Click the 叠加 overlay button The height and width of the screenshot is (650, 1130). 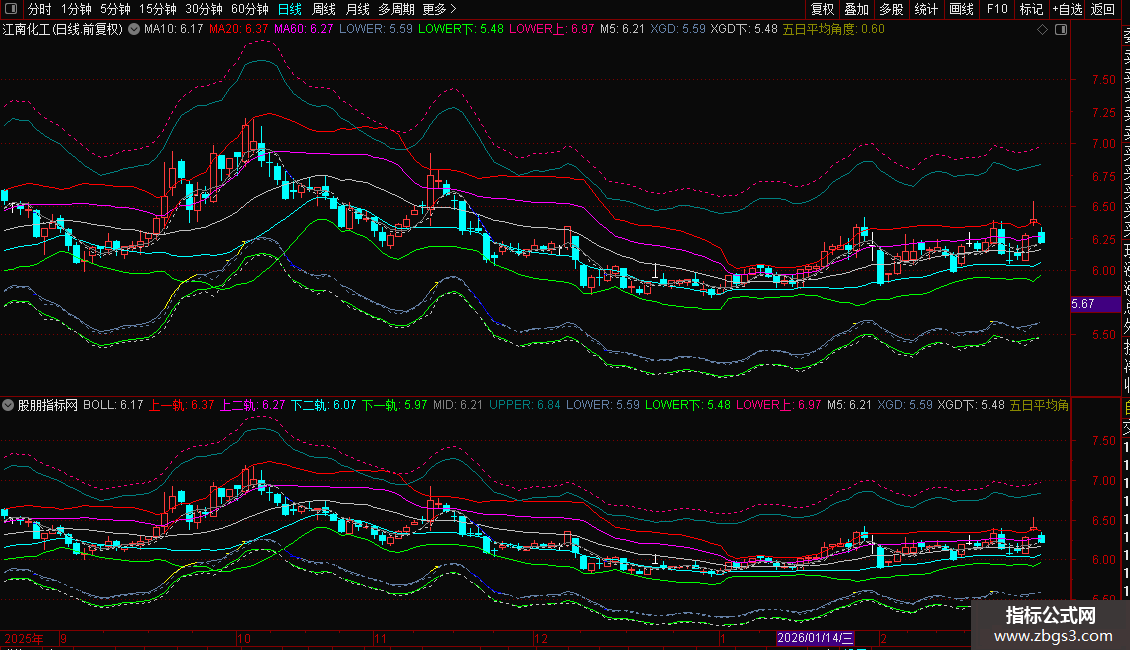tap(857, 9)
